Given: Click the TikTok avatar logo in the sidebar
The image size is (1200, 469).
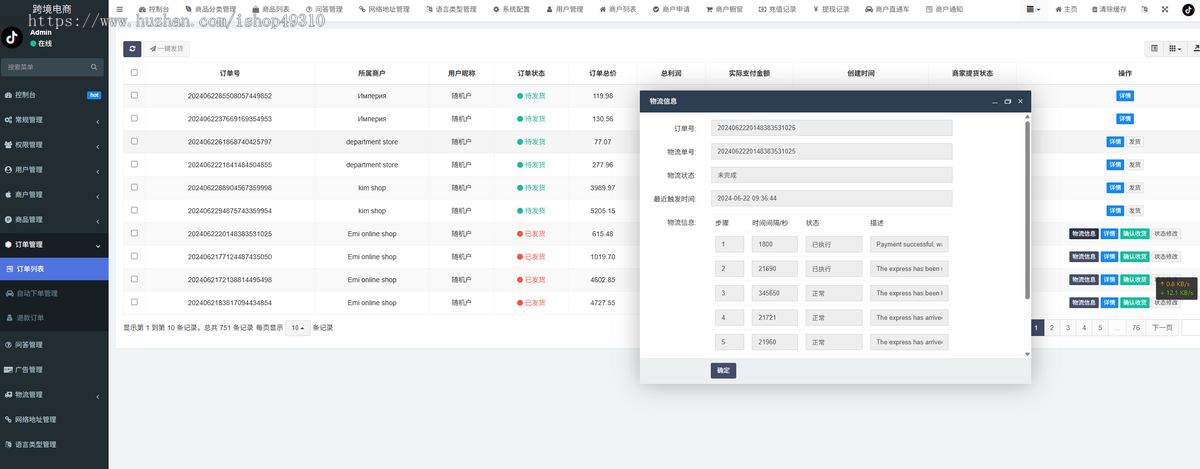Looking at the screenshot, I should [13, 38].
